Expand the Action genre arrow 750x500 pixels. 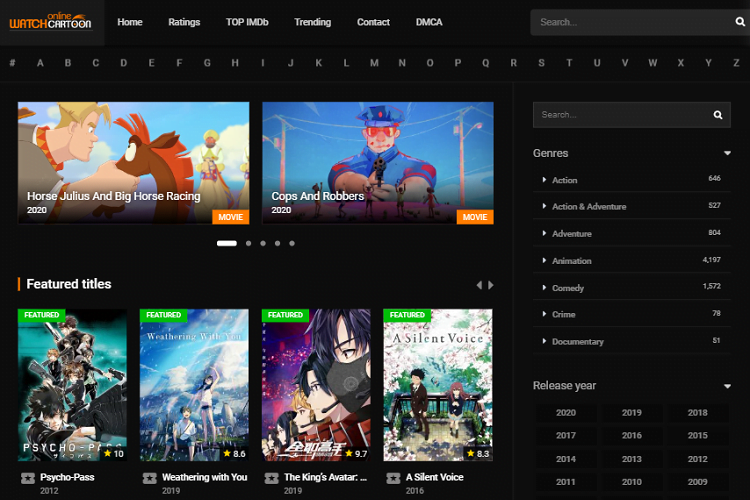[x=544, y=180]
